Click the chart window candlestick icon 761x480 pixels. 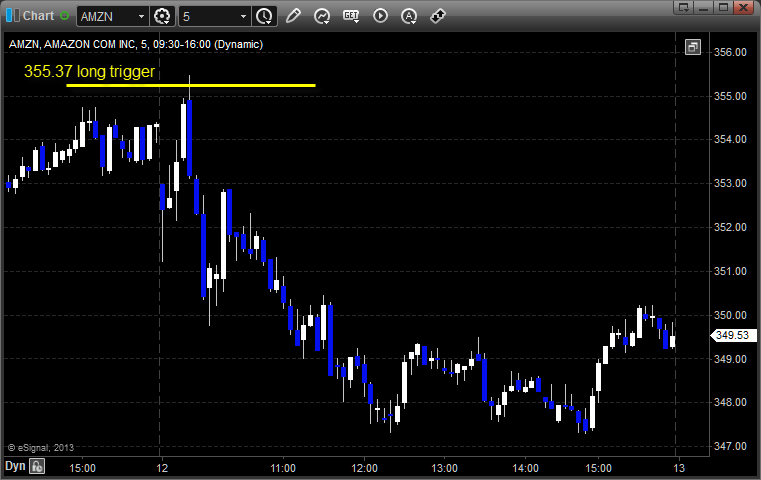(x=13, y=15)
